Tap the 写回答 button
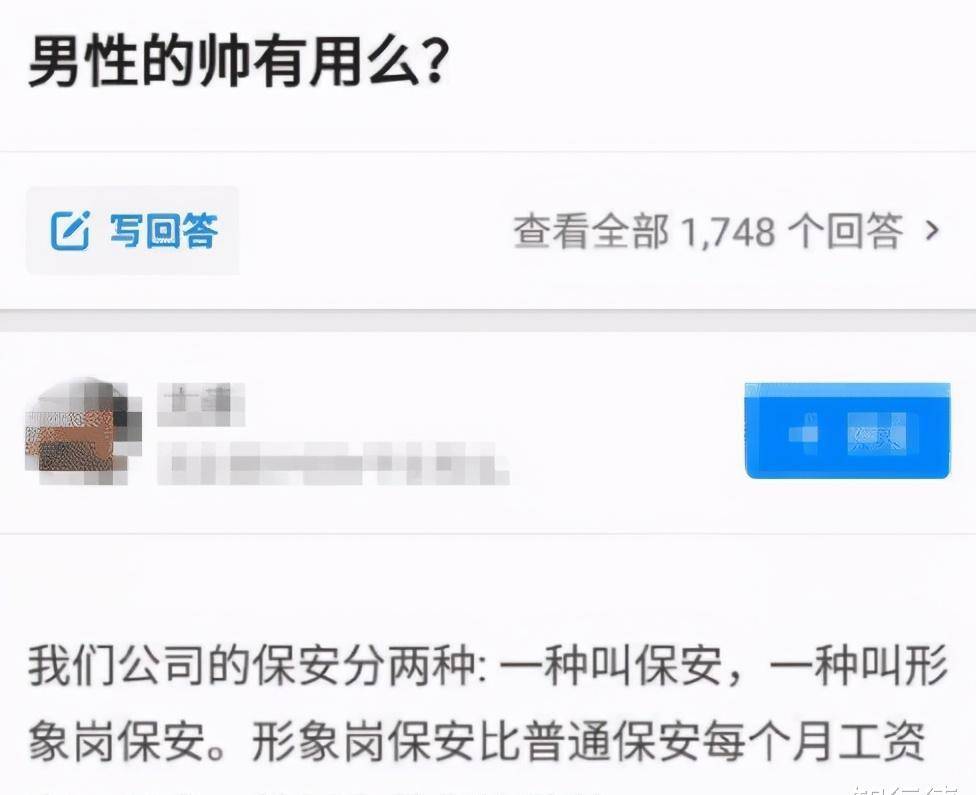Viewport: 976px width, 795px height. click(x=132, y=230)
